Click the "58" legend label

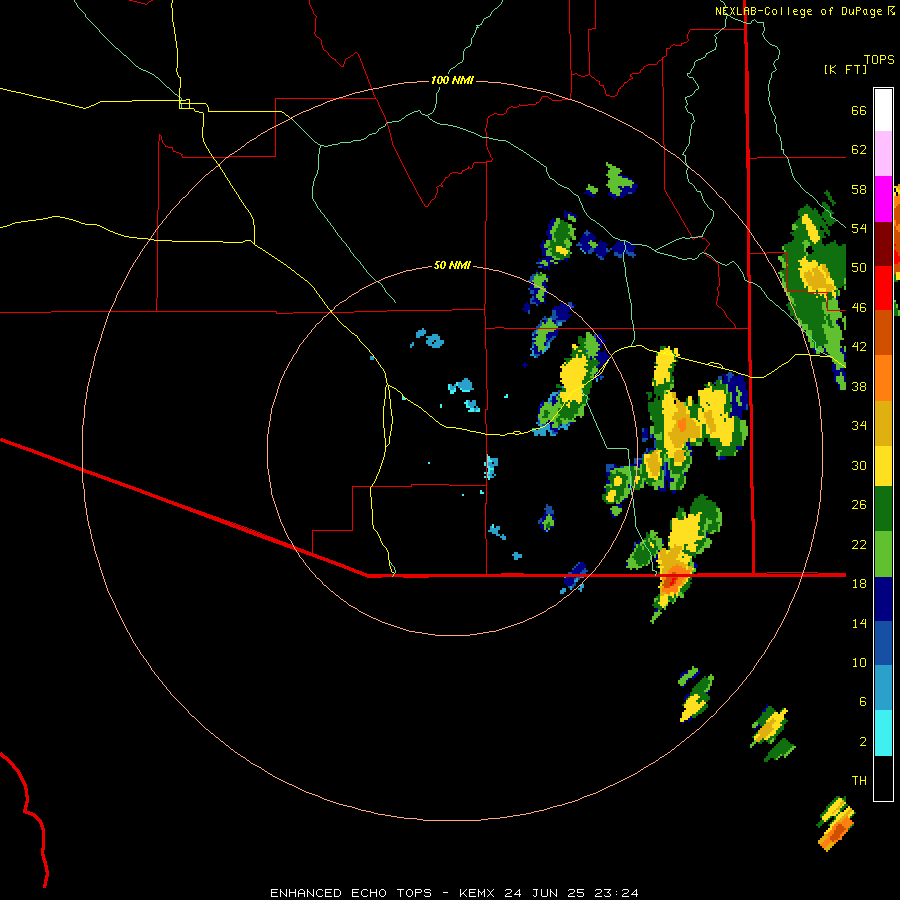(x=859, y=189)
